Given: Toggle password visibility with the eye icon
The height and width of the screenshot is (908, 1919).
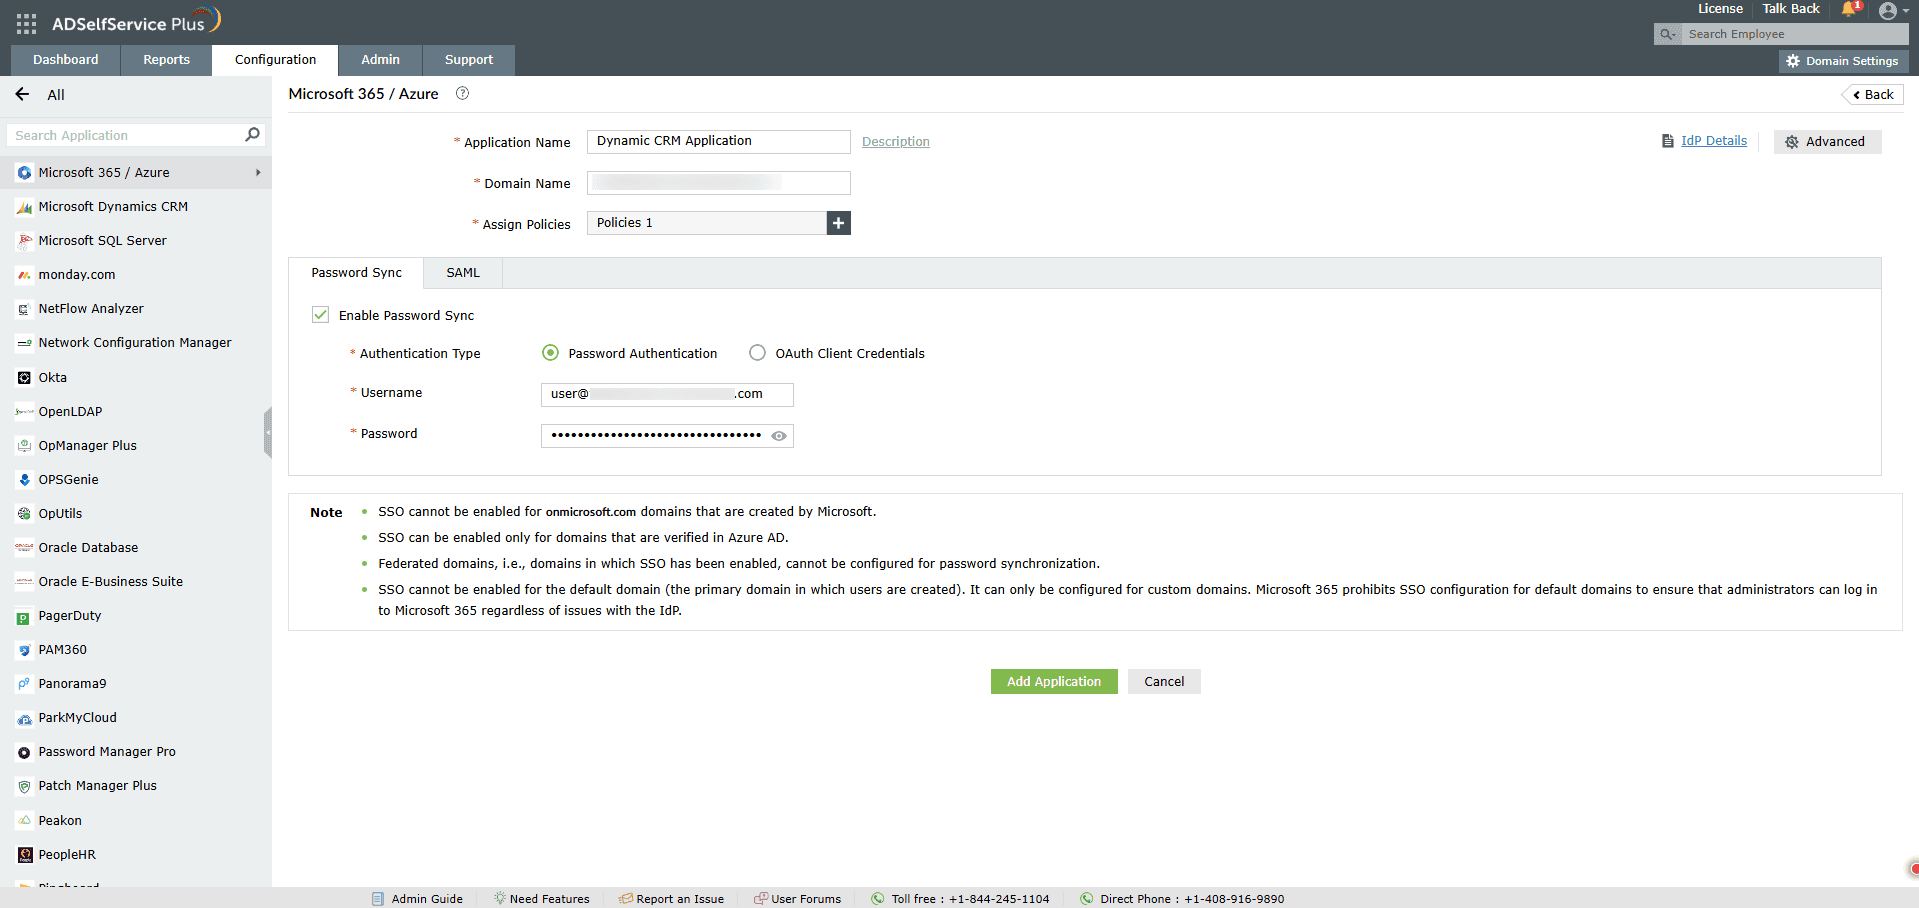Looking at the screenshot, I should (779, 435).
